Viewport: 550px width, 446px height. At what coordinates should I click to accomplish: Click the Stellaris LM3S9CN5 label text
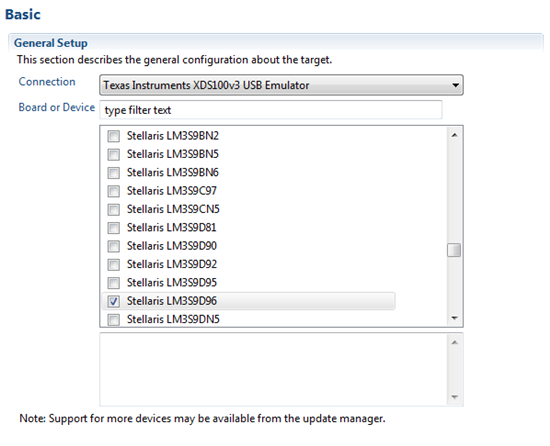173,209
